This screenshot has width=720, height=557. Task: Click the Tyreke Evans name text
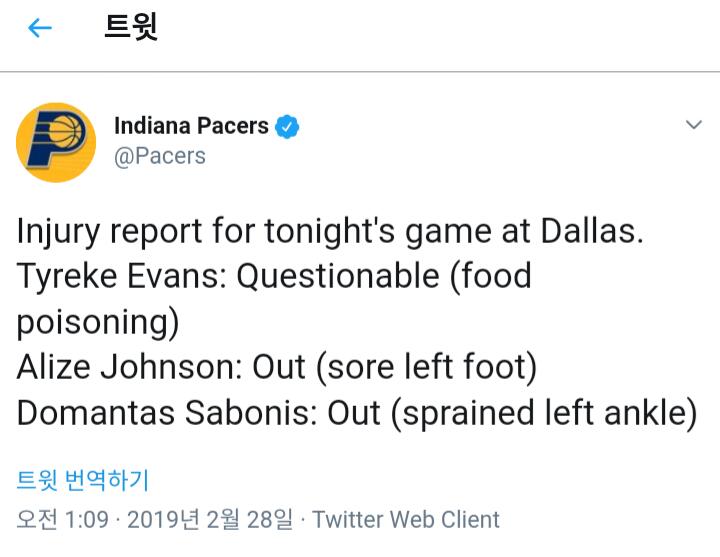click(119, 277)
